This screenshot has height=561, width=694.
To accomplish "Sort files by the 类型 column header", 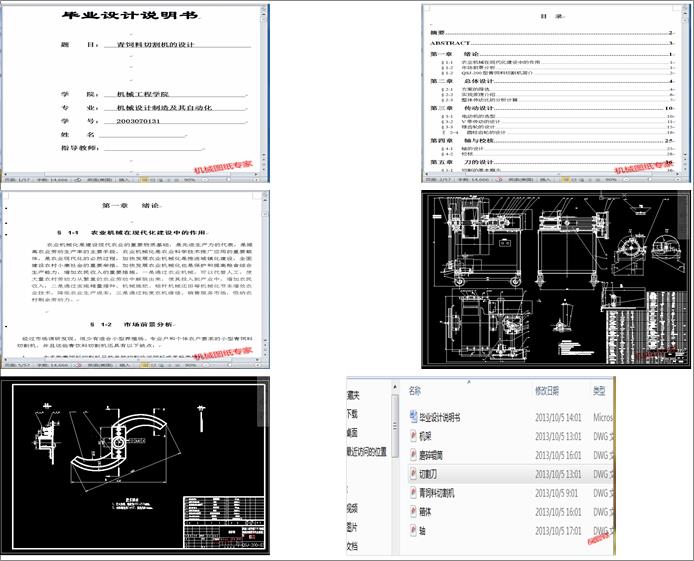I will (x=599, y=391).
